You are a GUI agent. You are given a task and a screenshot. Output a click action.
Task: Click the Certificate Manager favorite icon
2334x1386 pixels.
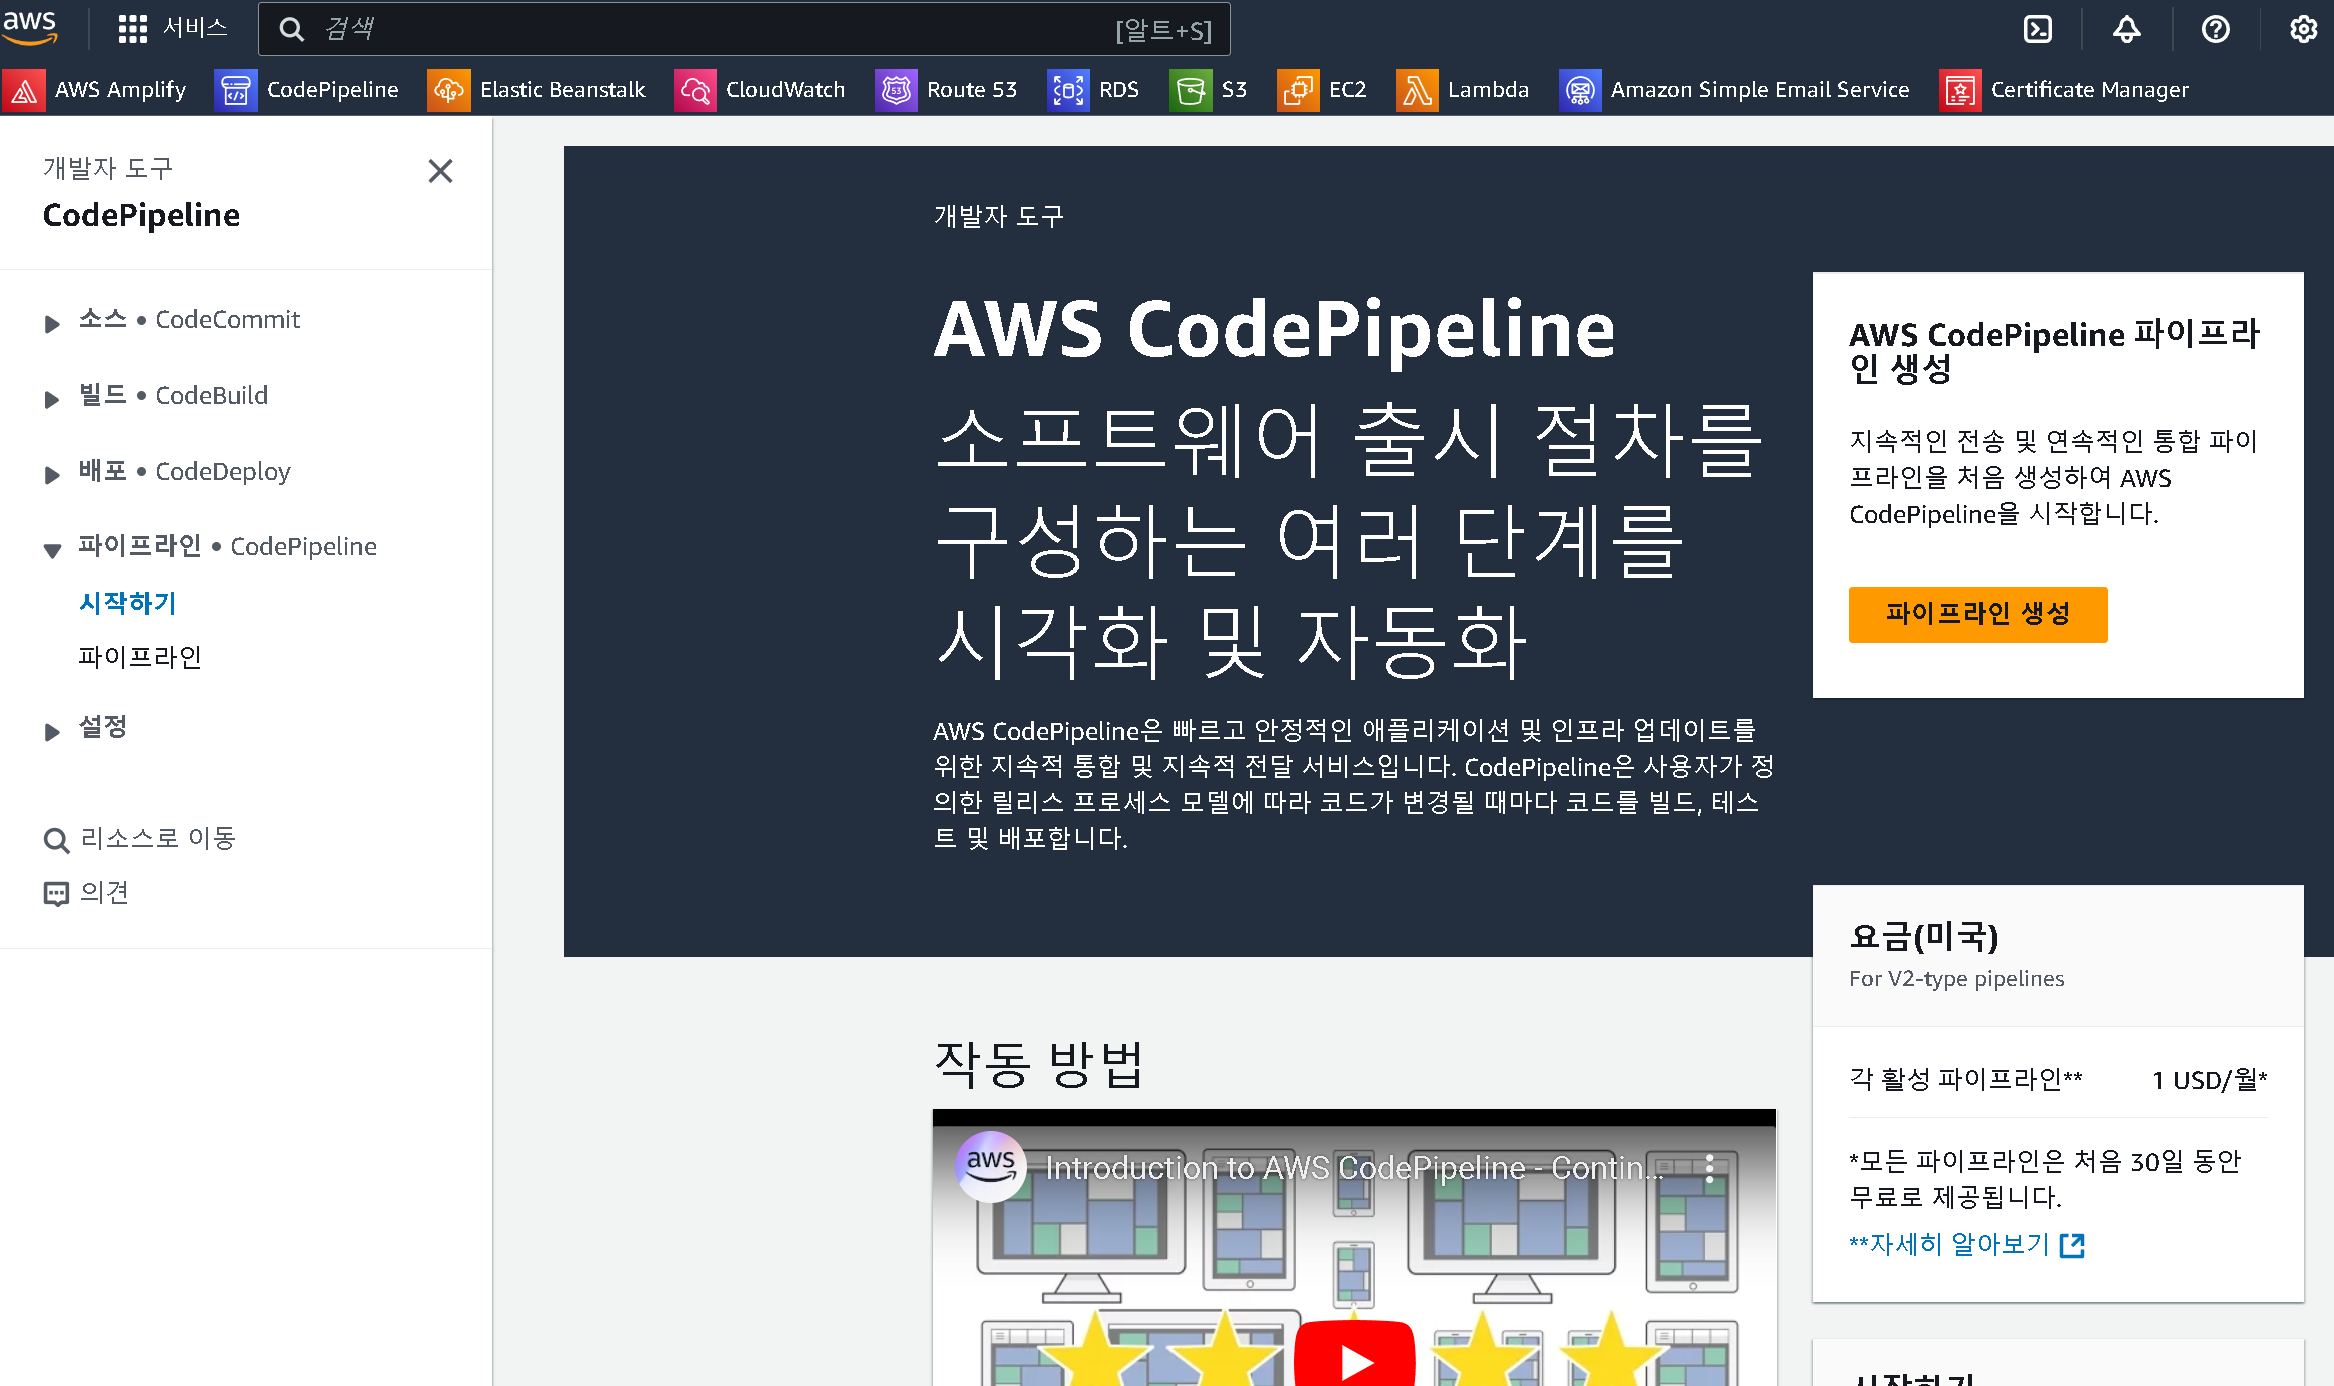click(1960, 90)
